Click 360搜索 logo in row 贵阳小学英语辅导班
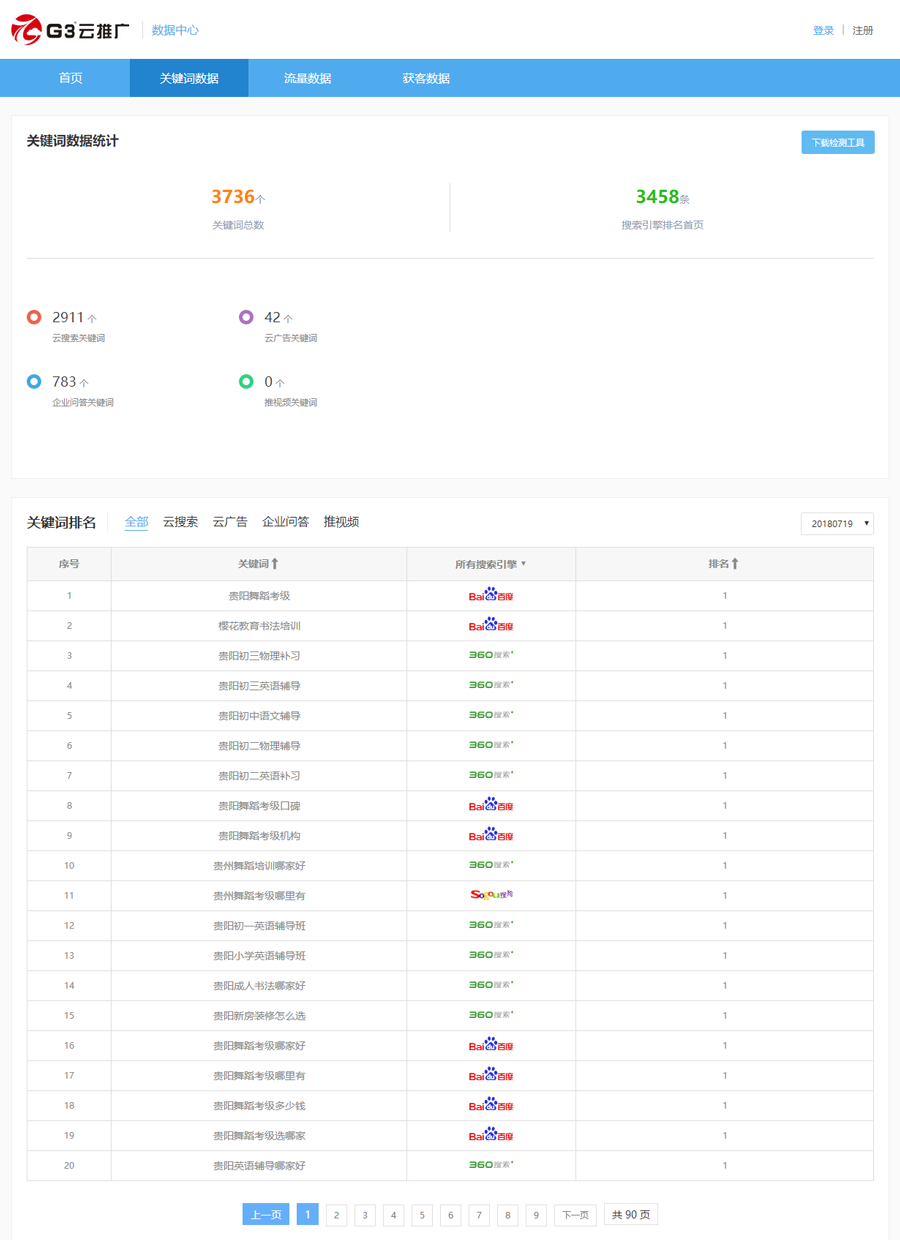The image size is (900, 1240). pyautogui.click(x=491, y=955)
